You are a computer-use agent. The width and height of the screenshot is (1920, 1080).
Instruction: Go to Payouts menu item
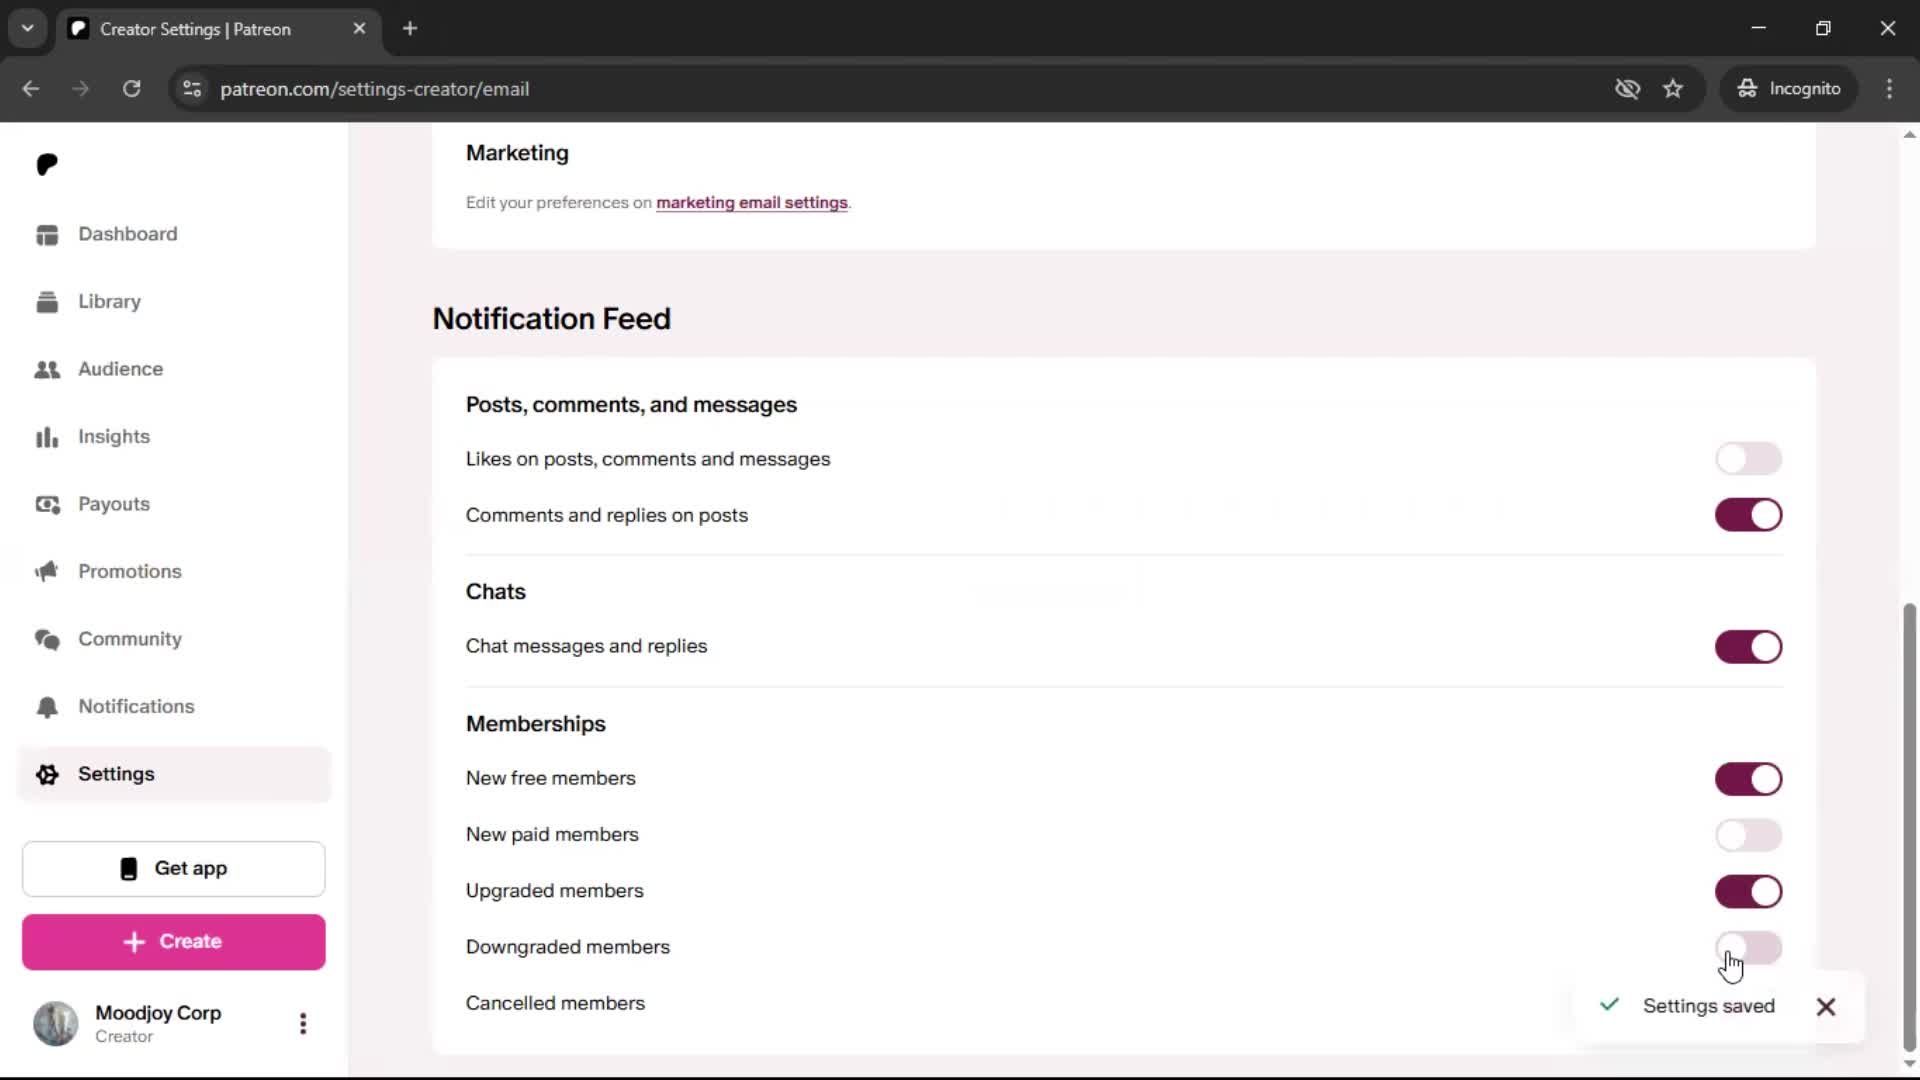(174, 504)
